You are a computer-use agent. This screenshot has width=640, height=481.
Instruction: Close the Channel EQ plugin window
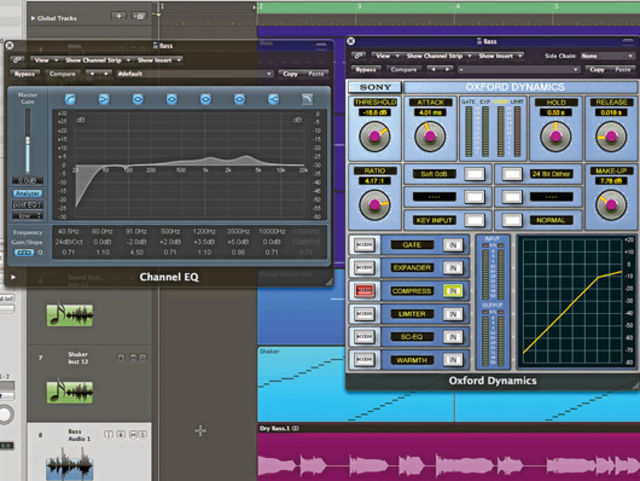pyautogui.click(x=9, y=45)
